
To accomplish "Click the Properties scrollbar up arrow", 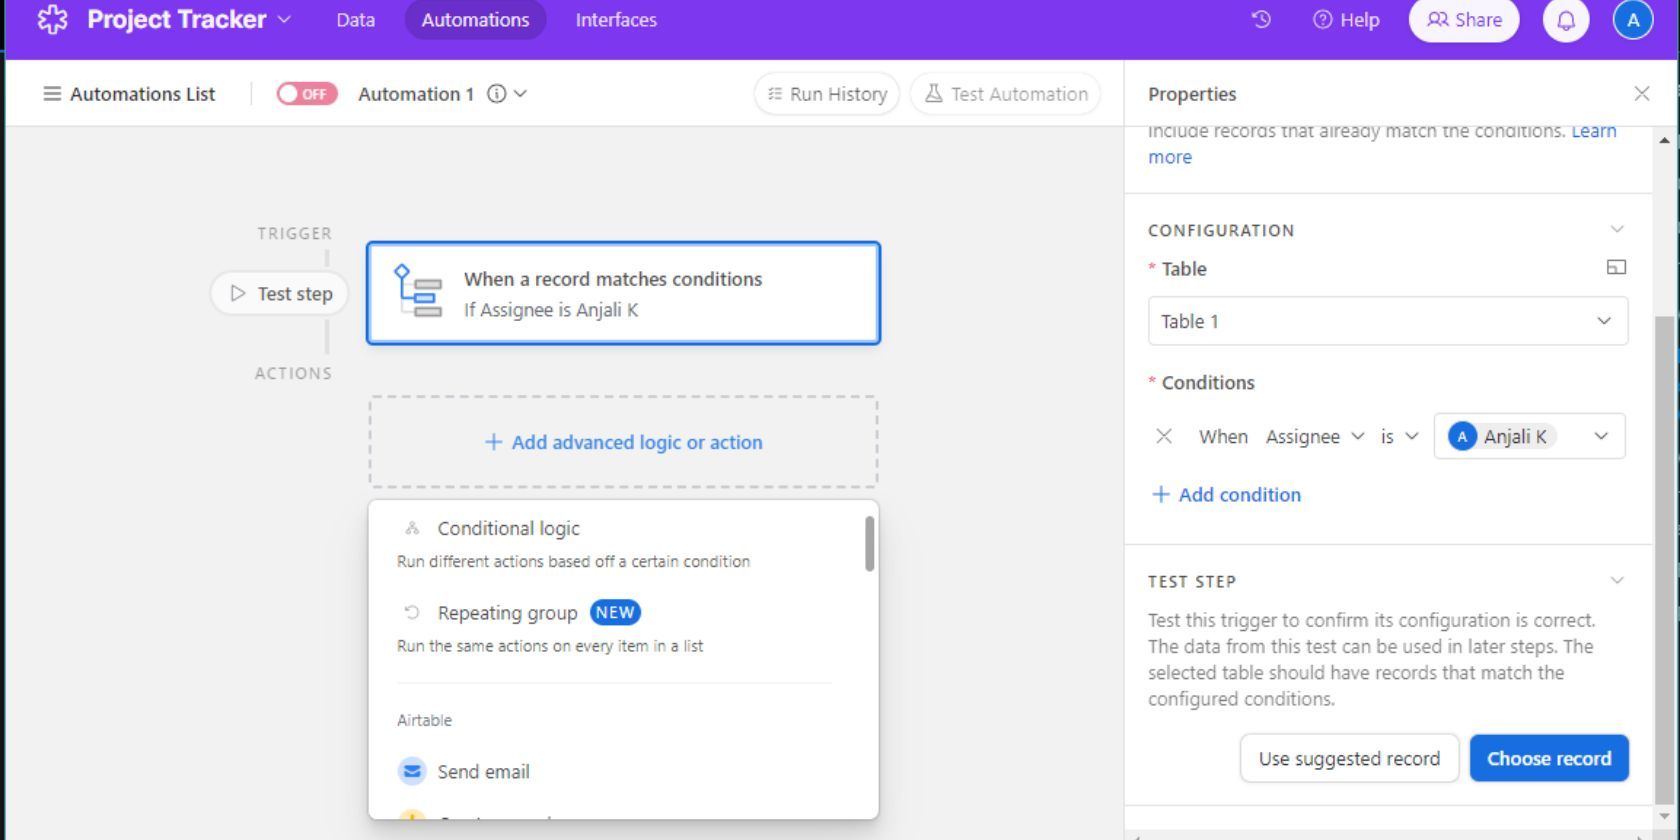I will coord(1664,140).
